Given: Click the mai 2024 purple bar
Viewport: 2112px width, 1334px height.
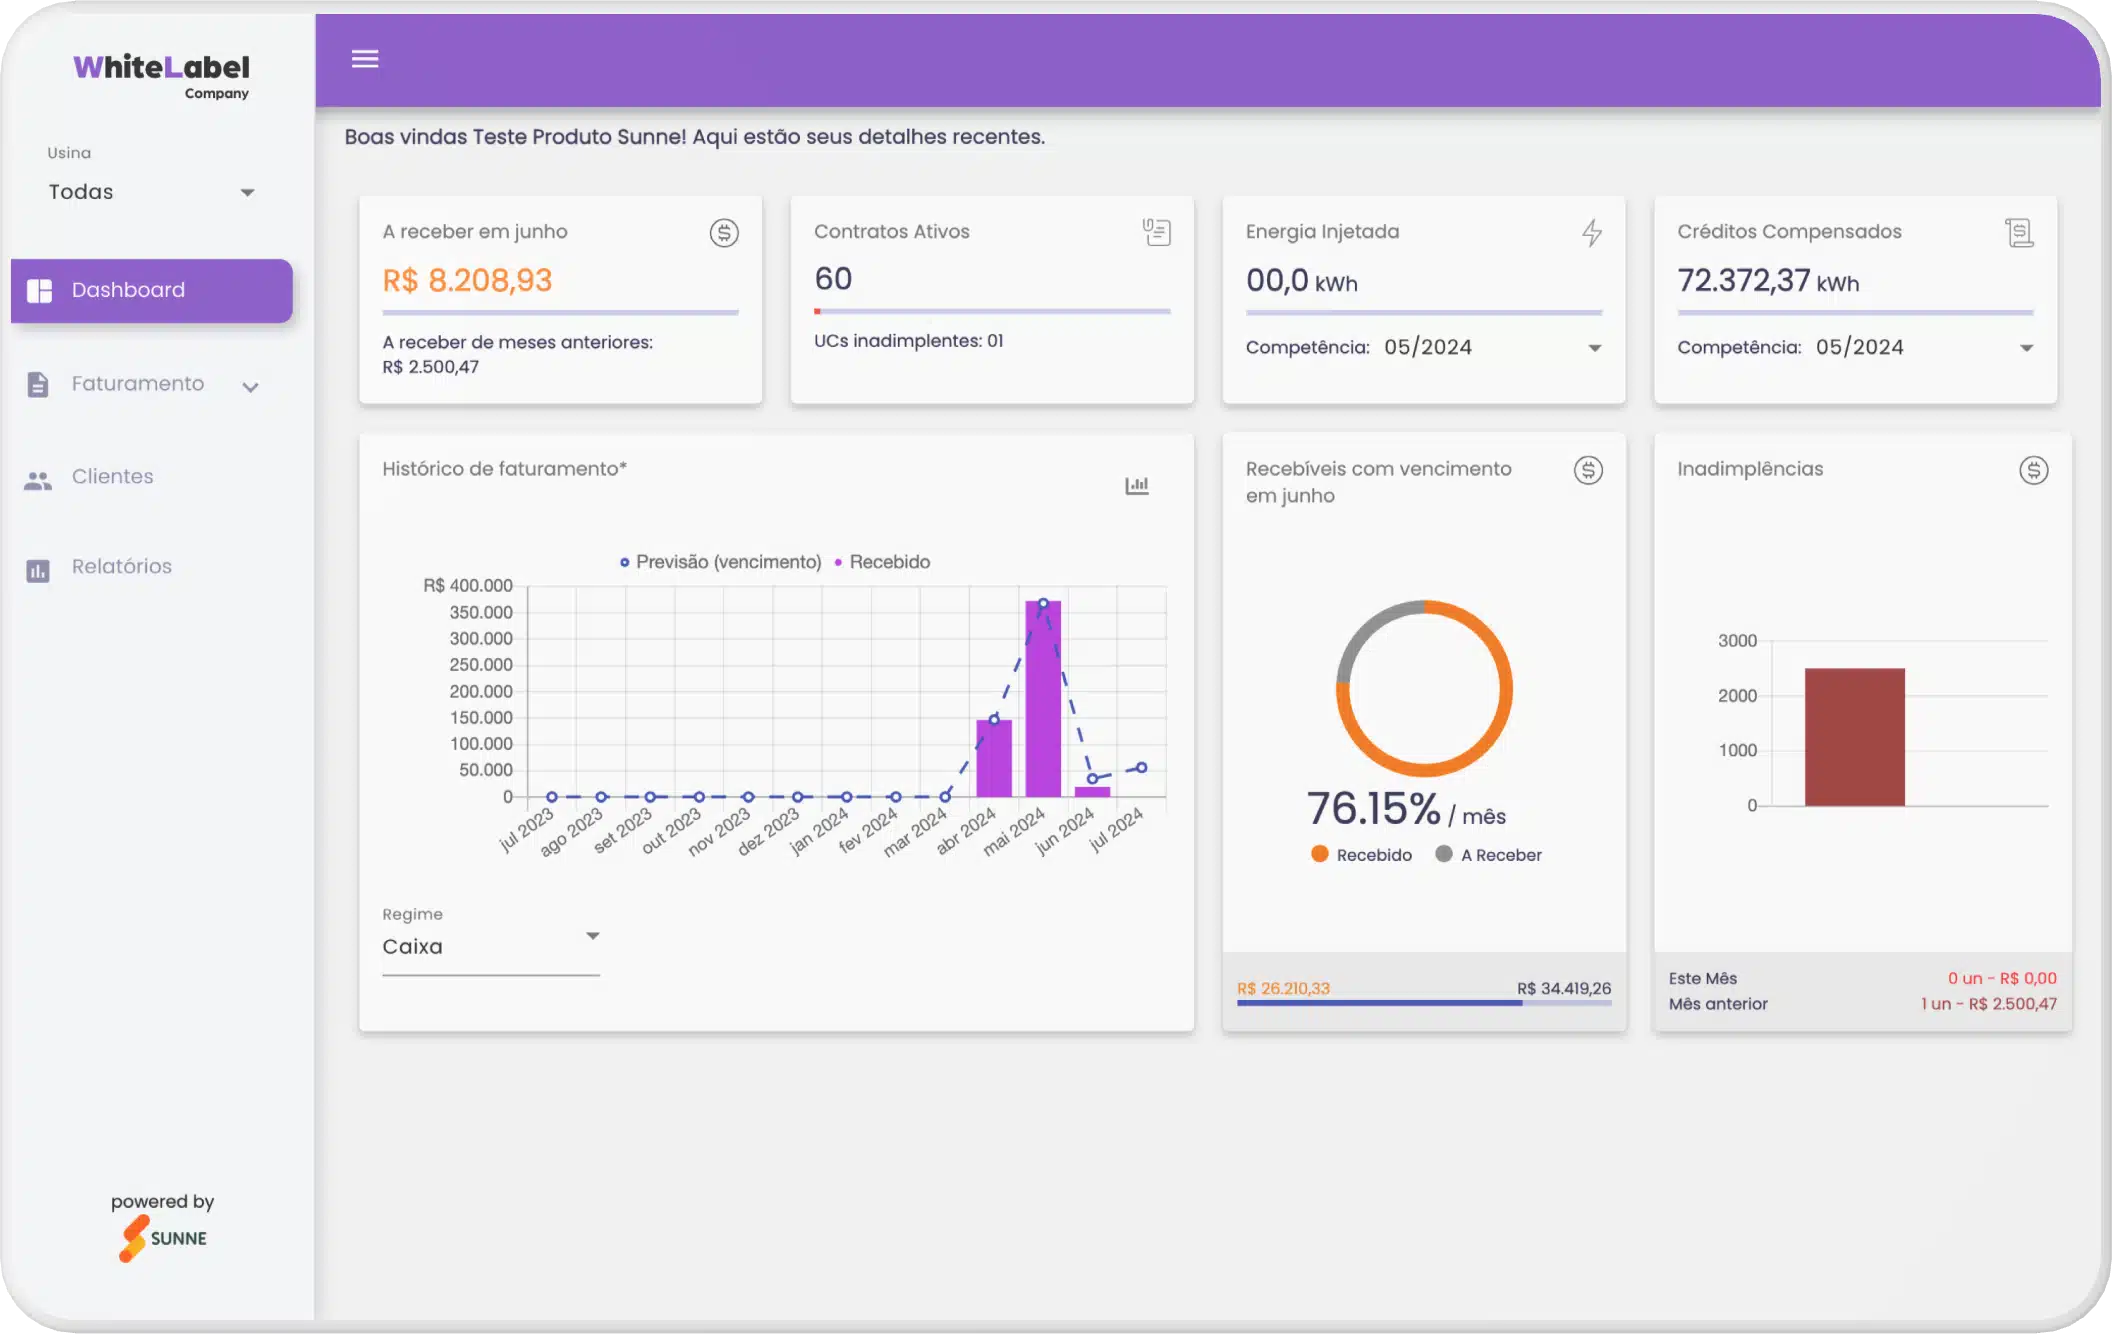Looking at the screenshot, I should (1043, 699).
